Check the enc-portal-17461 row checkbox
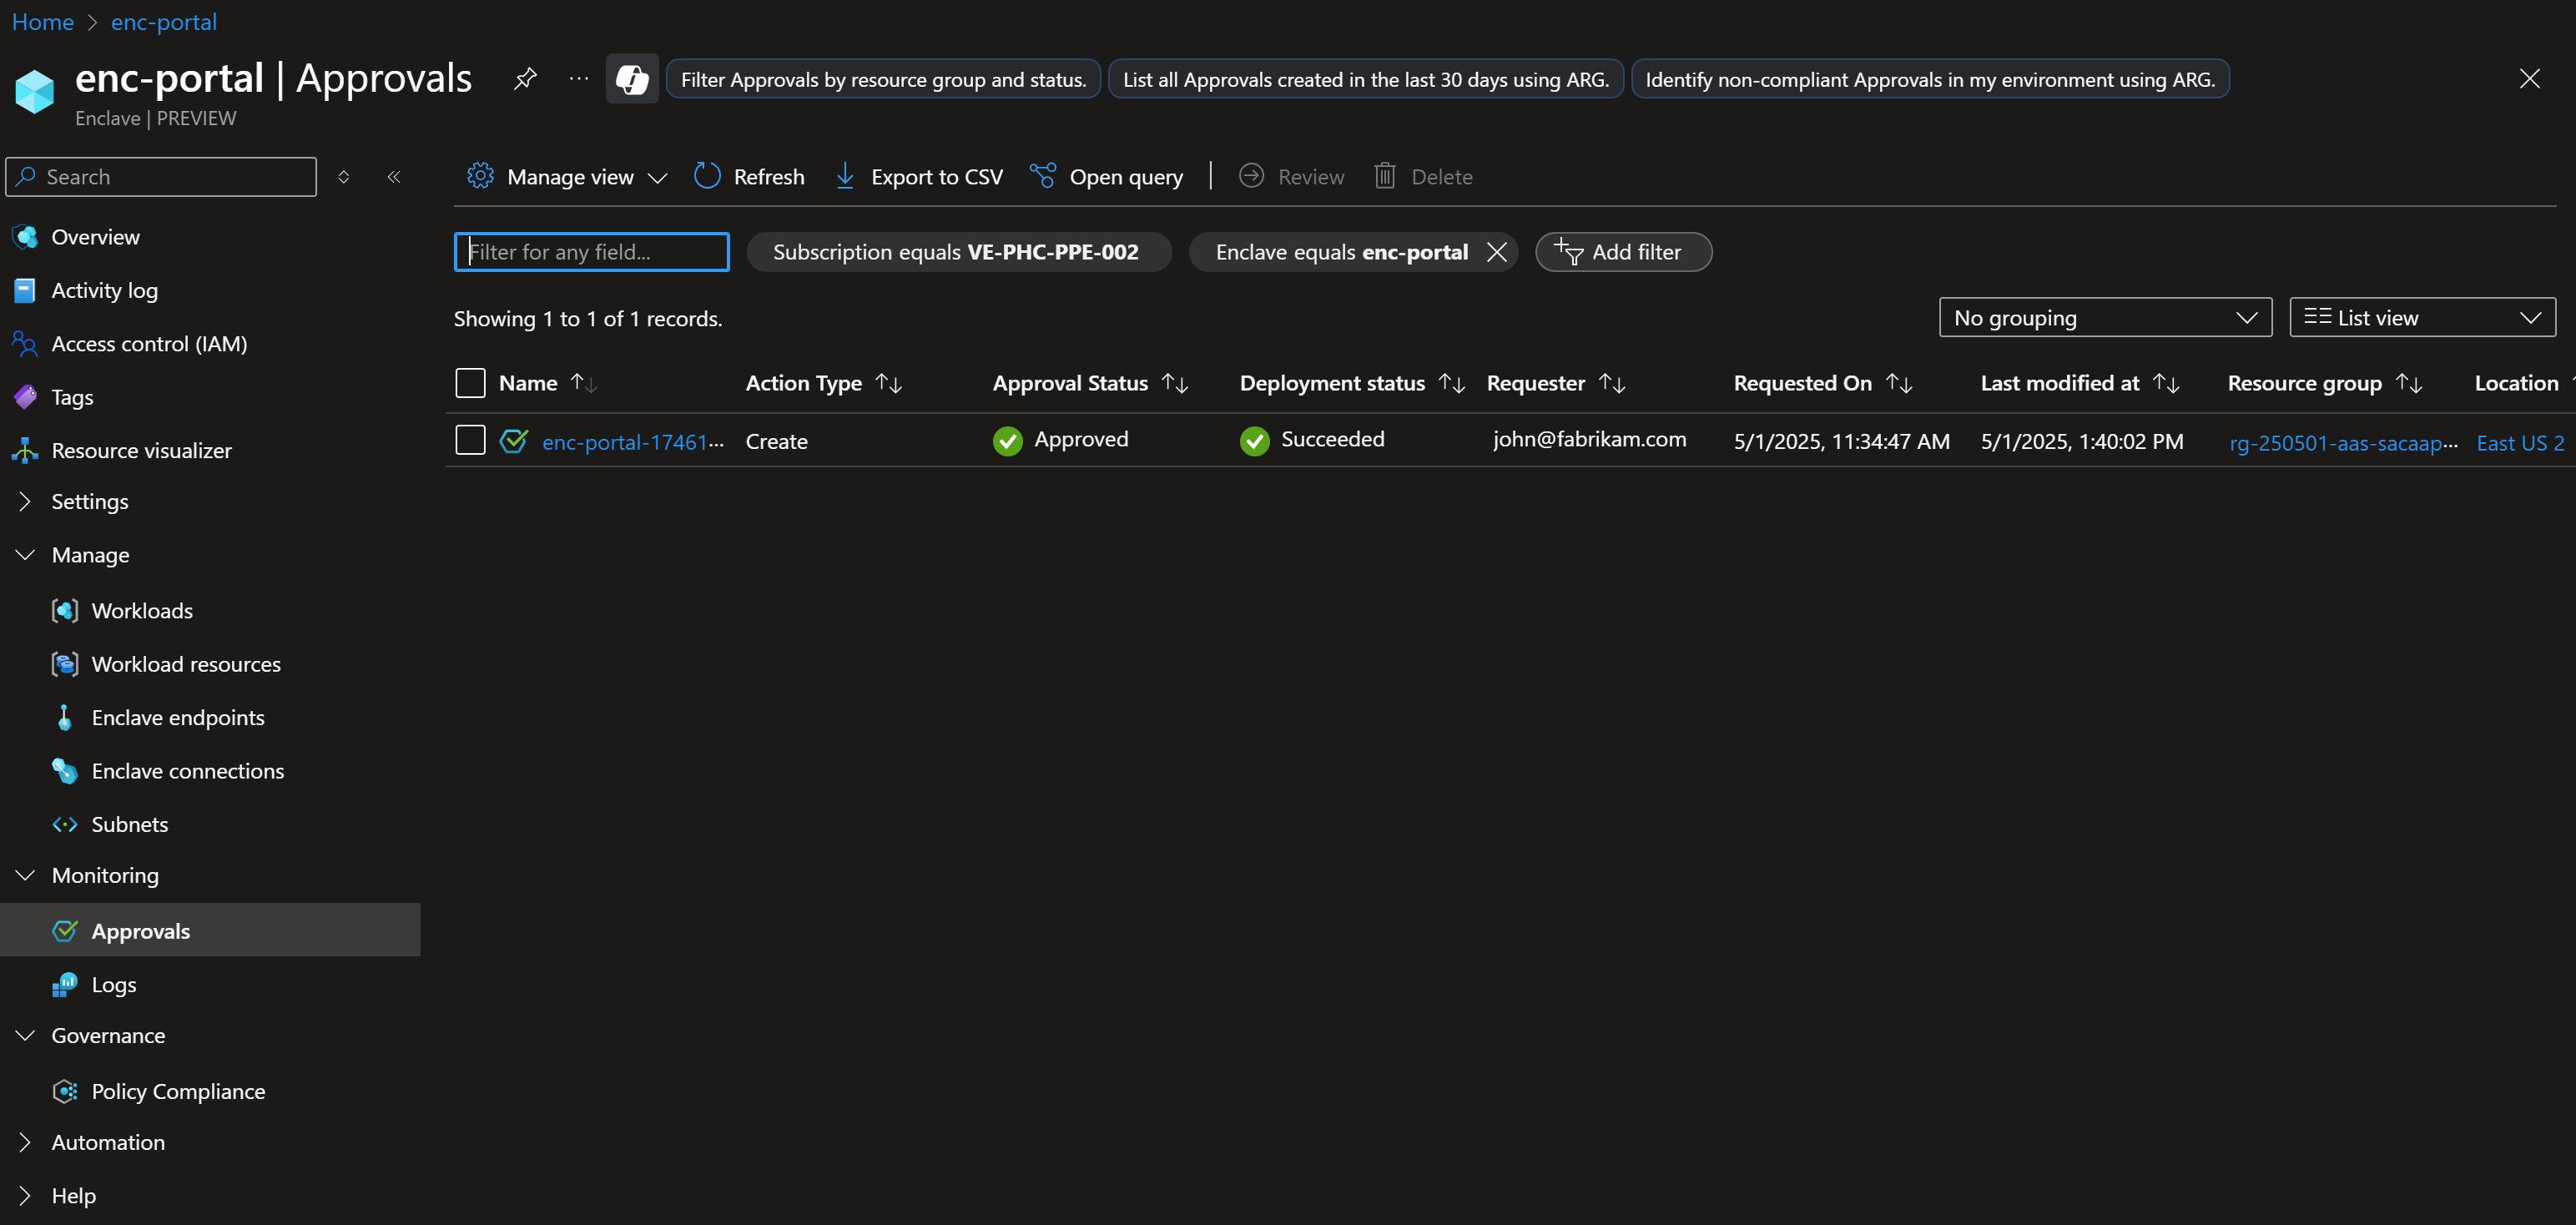Viewport: 2576px width, 1225px height. [x=470, y=440]
